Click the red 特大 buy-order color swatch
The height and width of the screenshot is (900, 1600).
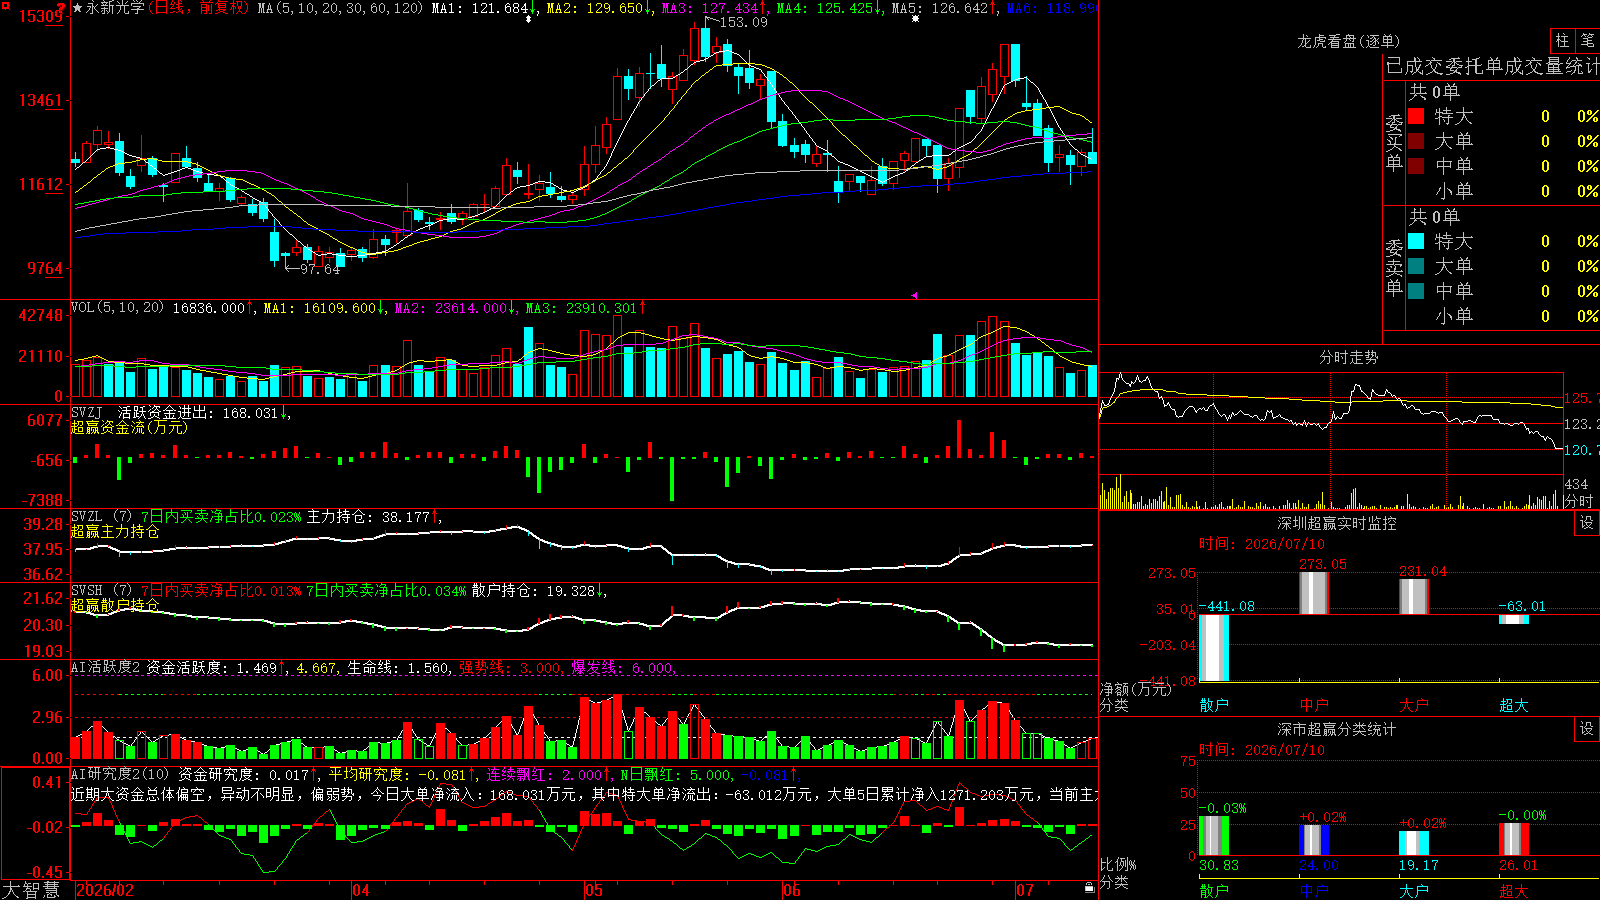click(x=1416, y=116)
